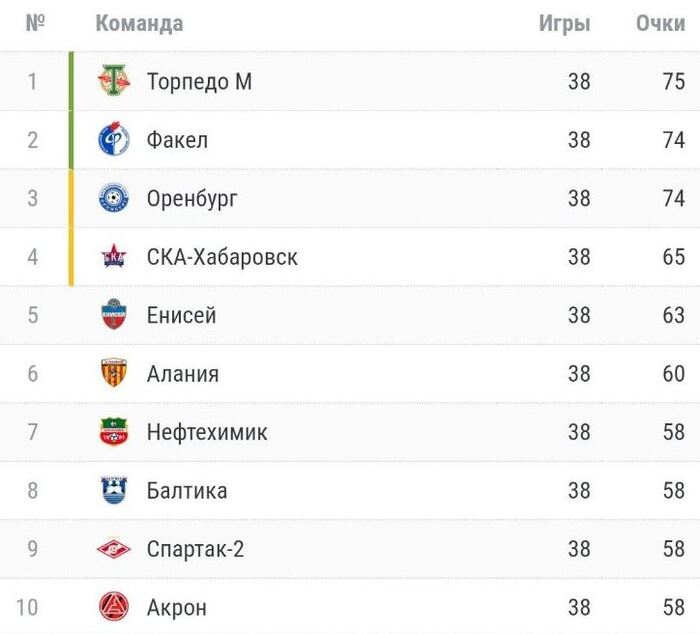Viewport: 700px width, 634px height.
Task: Click the Алания club crest
Action: point(114,373)
